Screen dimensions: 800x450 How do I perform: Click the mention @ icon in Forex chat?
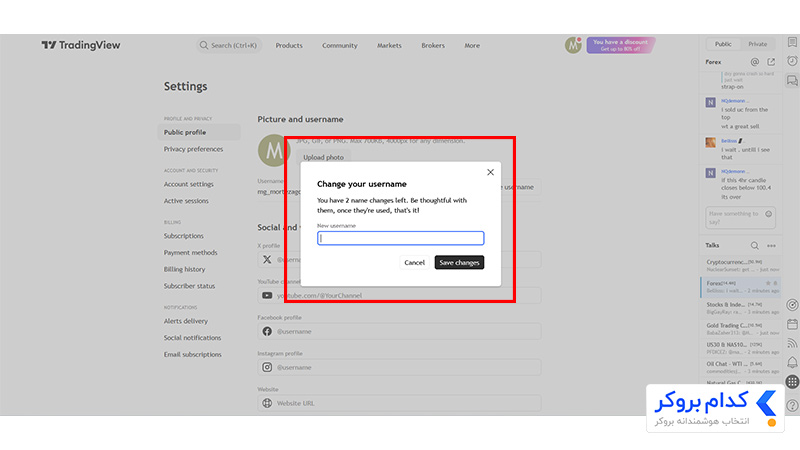click(x=755, y=62)
